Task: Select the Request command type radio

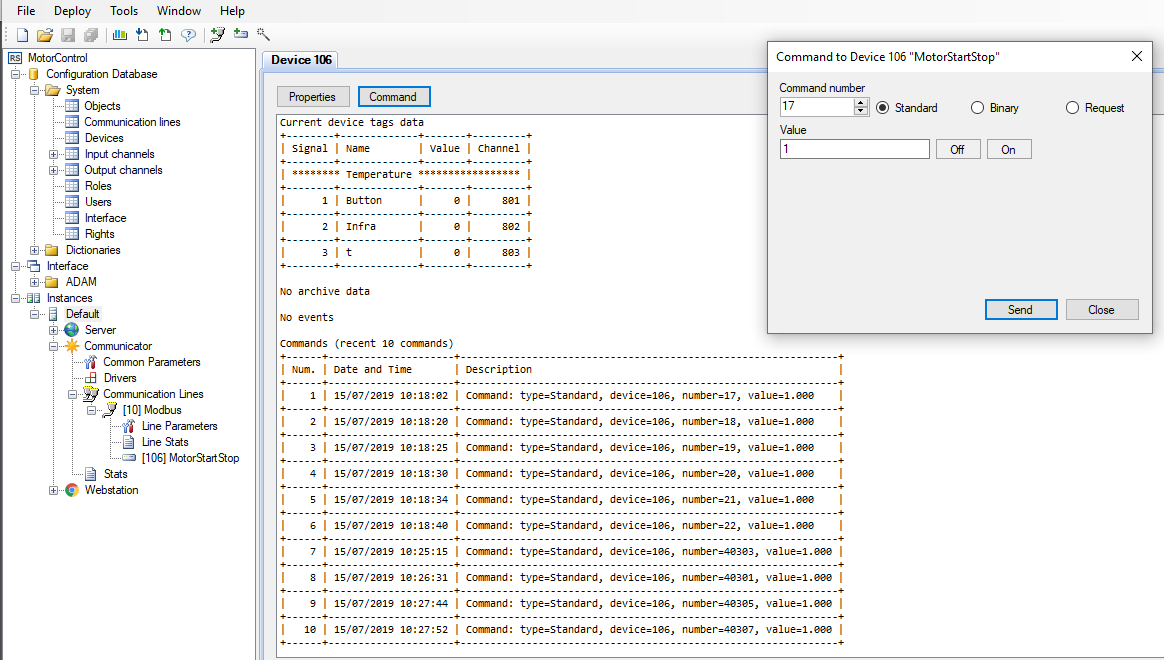Action: coord(1072,108)
